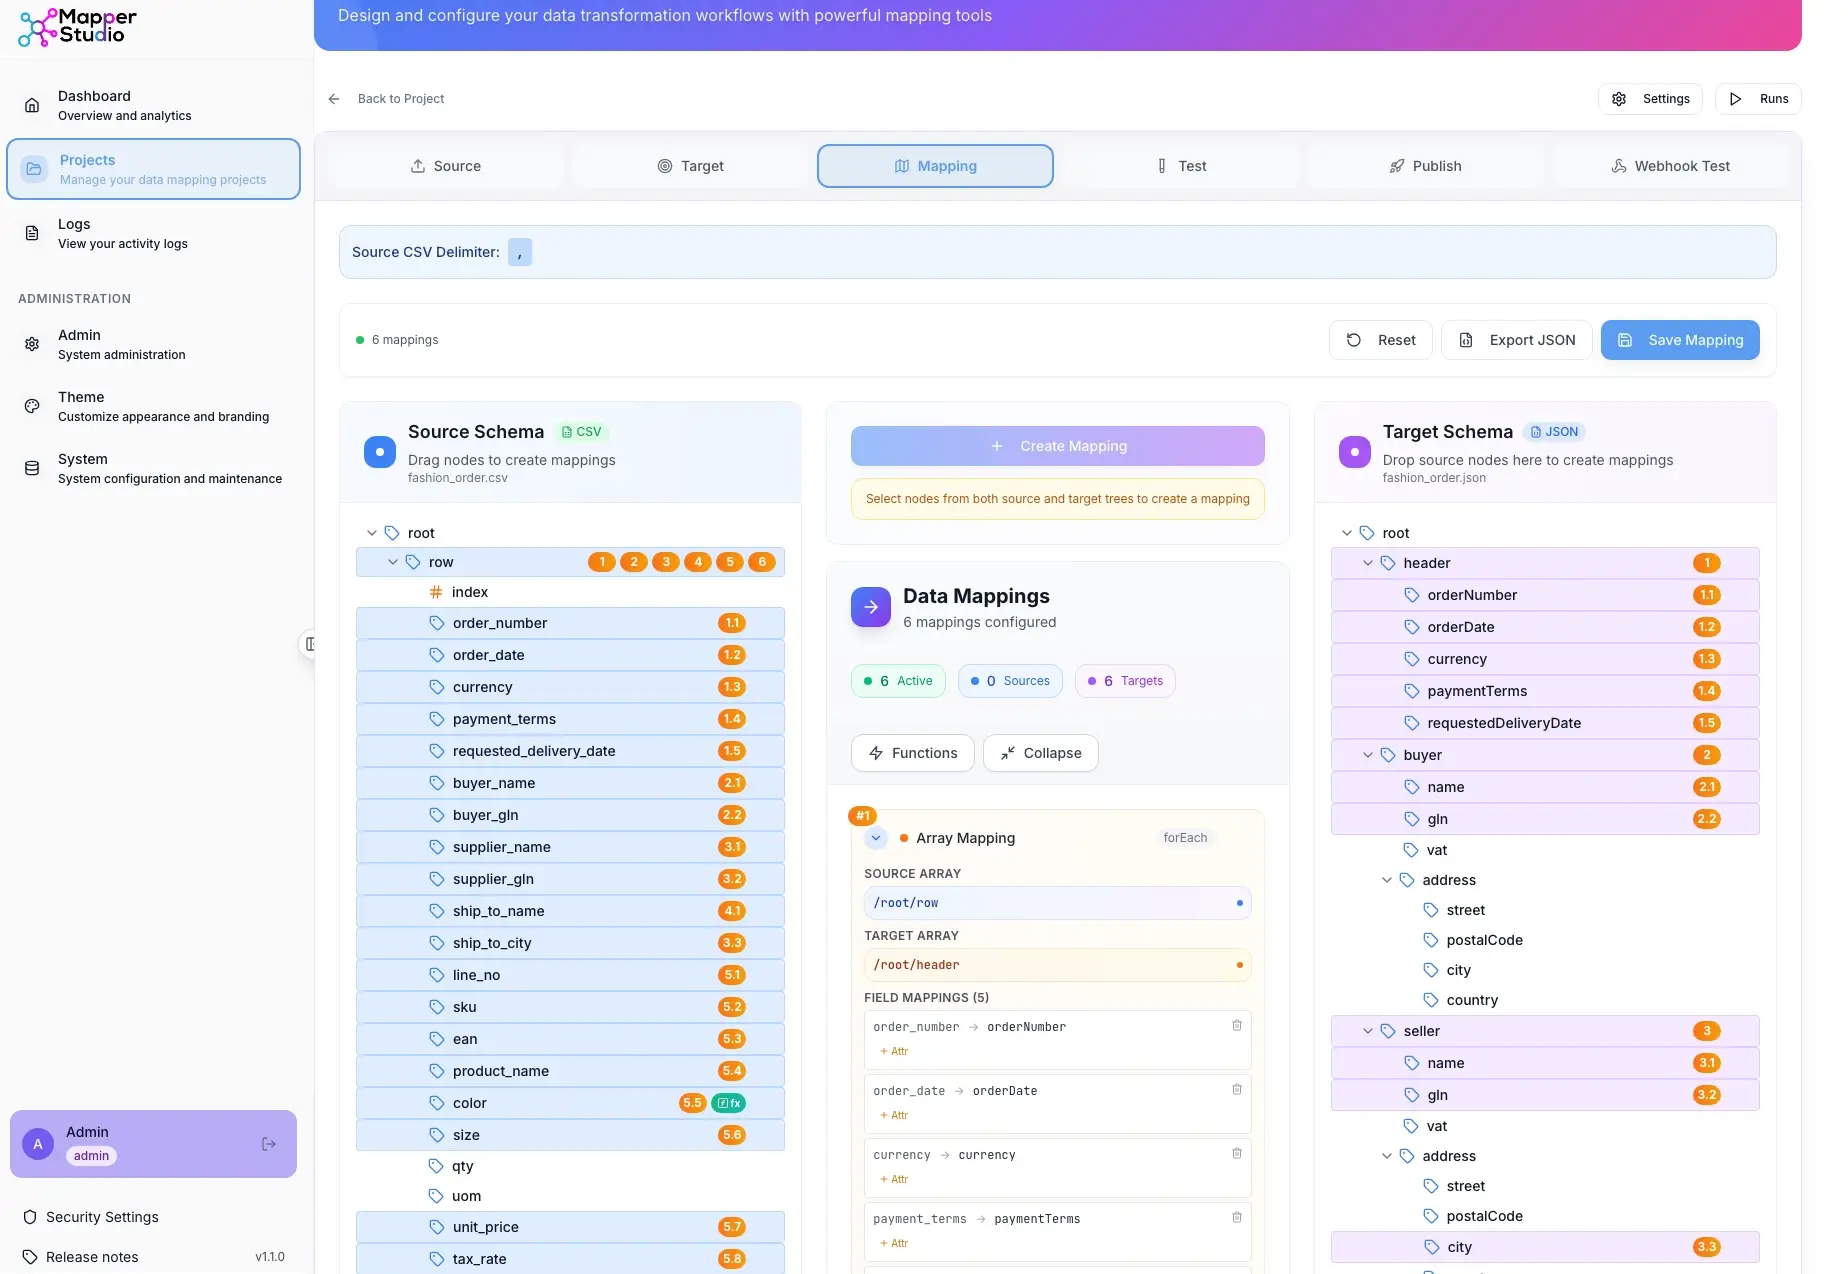Image resolution: width=1848 pixels, height=1274 pixels.
Task: Open Logs to view activity
Action: [x=122, y=232]
